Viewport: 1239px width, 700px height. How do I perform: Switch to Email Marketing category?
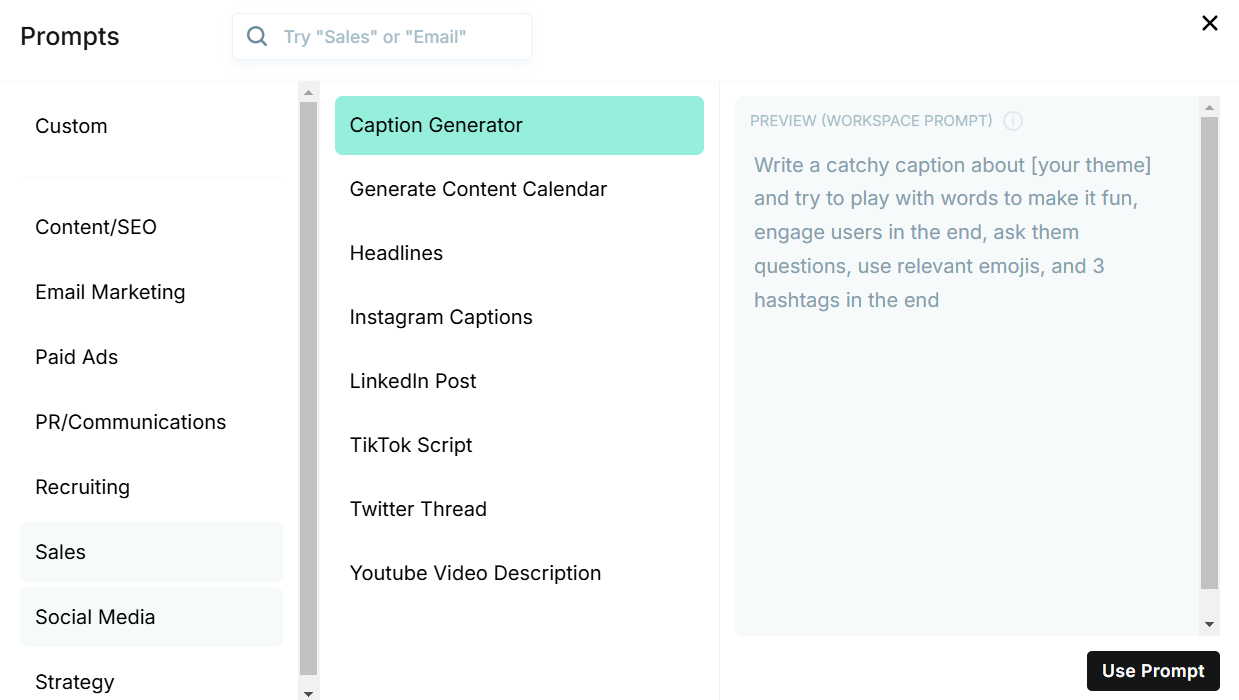(110, 292)
